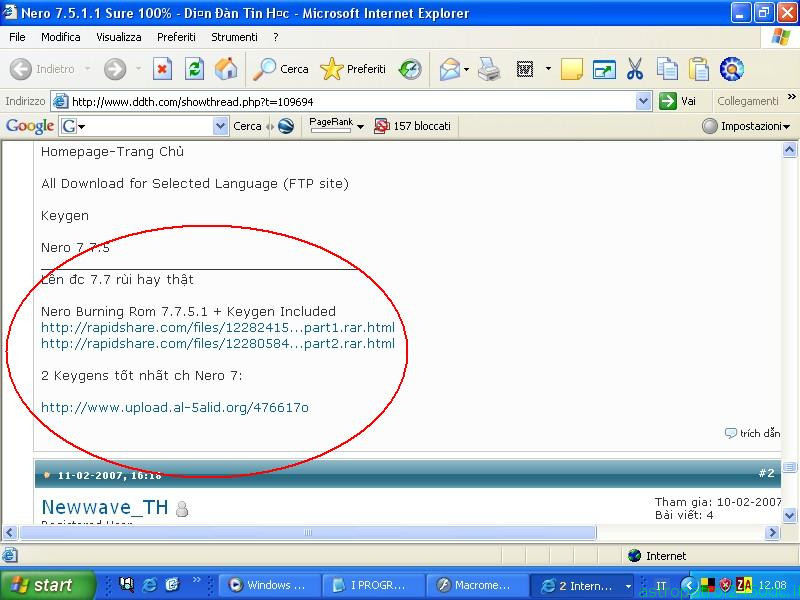The image size is (800, 600).
Task: Click the 157 bloccati popup blocker button
Action: tap(413, 126)
